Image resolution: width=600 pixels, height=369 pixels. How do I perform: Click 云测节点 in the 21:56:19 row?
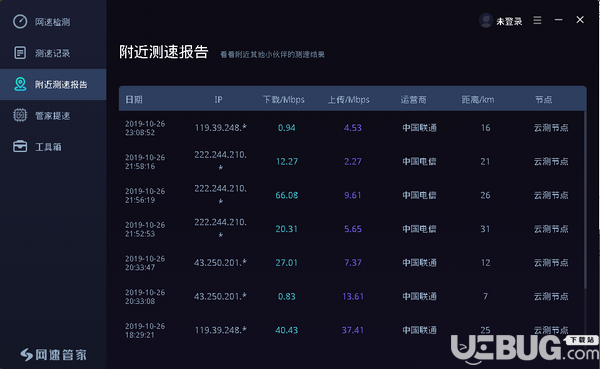(551, 195)
